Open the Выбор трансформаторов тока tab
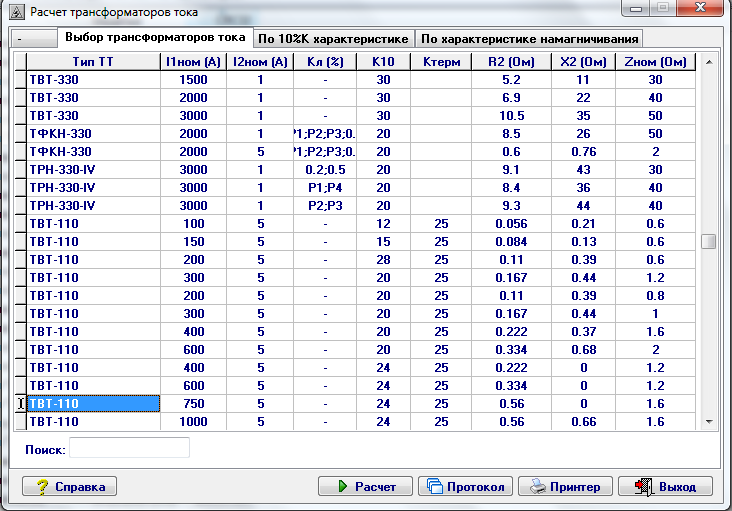Screen dimensions: 732x511 [155, 37]
